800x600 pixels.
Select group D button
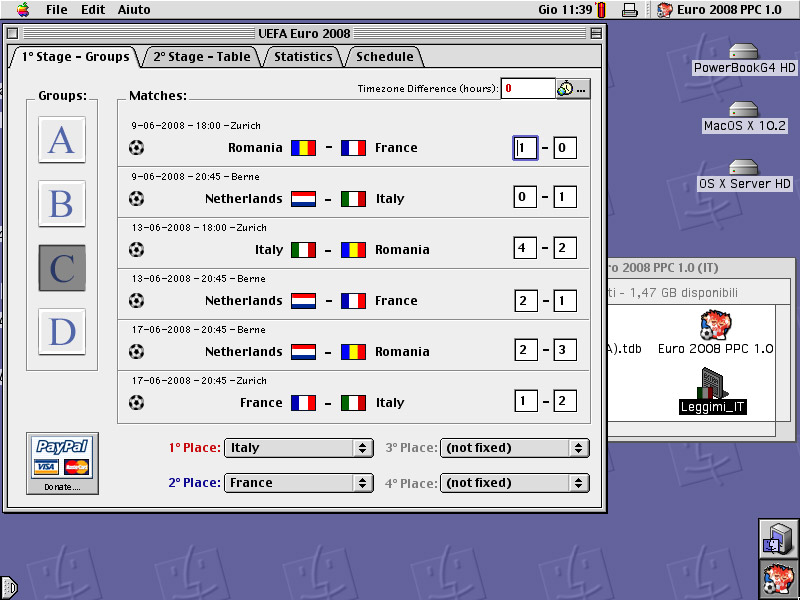click(62, 332)
